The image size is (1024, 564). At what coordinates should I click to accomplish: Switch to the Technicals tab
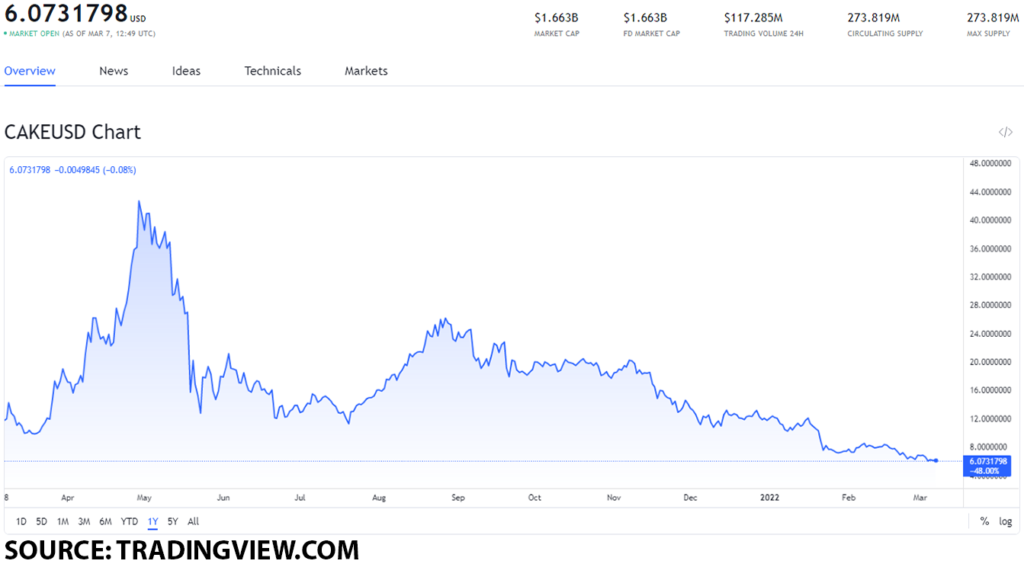coord(272,71)
